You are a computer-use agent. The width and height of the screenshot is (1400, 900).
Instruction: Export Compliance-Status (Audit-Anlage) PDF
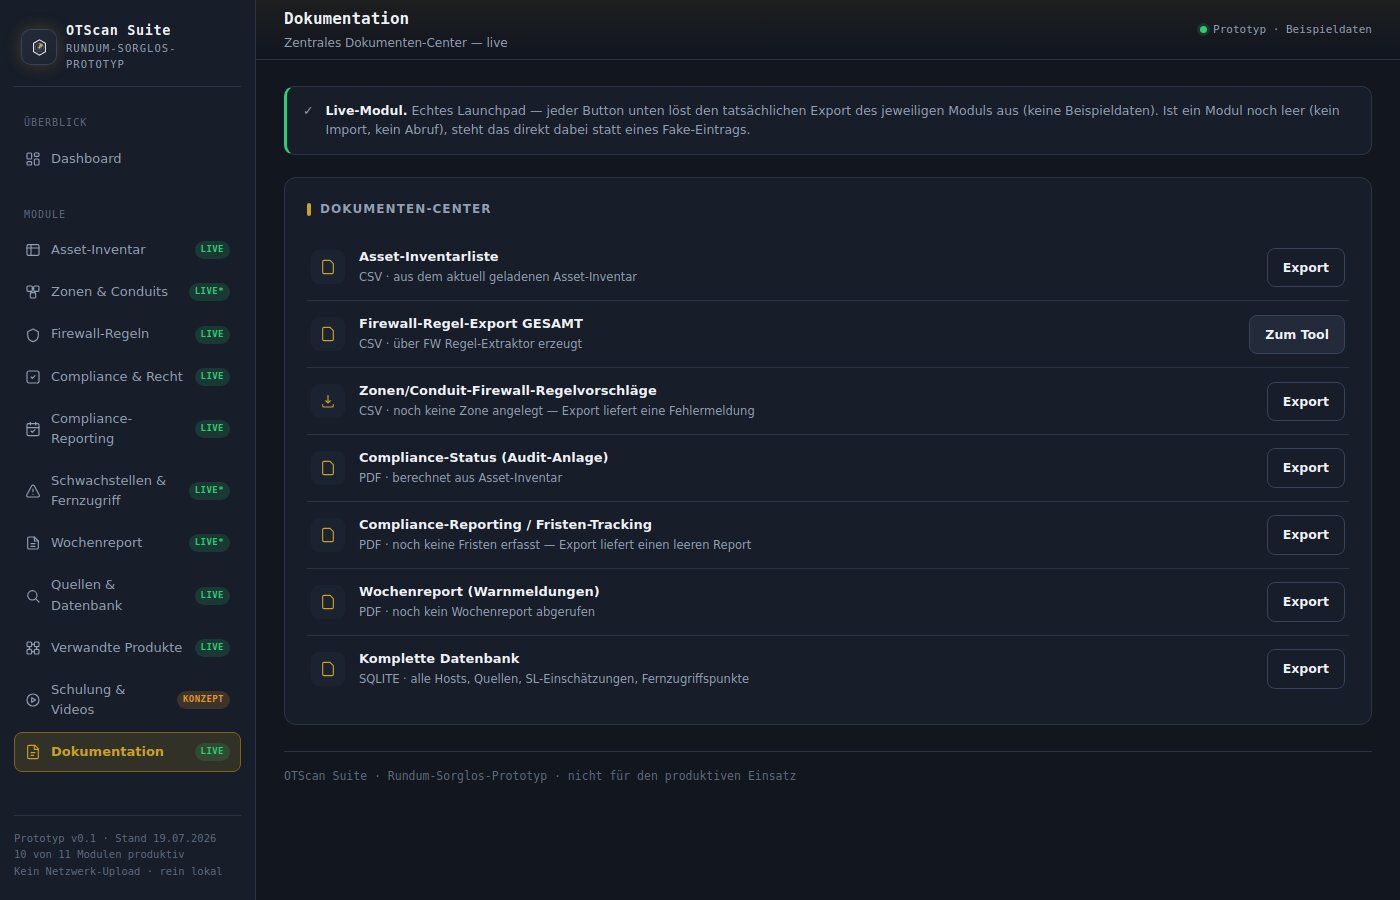1305,468
